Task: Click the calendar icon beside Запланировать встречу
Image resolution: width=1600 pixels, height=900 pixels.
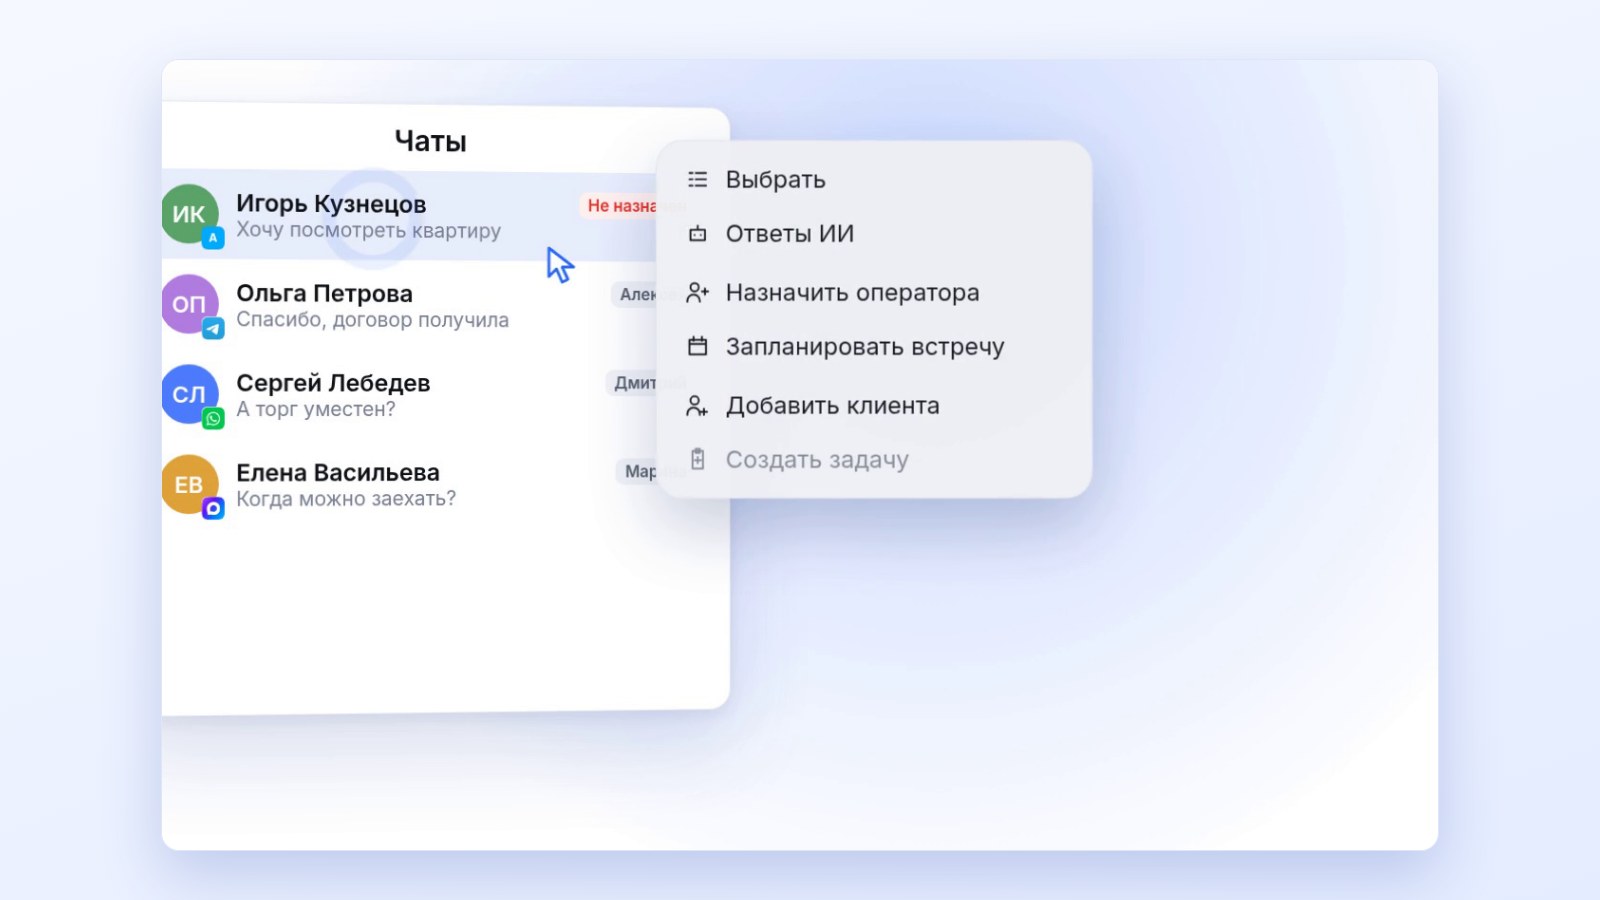Action: pyautogui.click(x=697, y=346)
